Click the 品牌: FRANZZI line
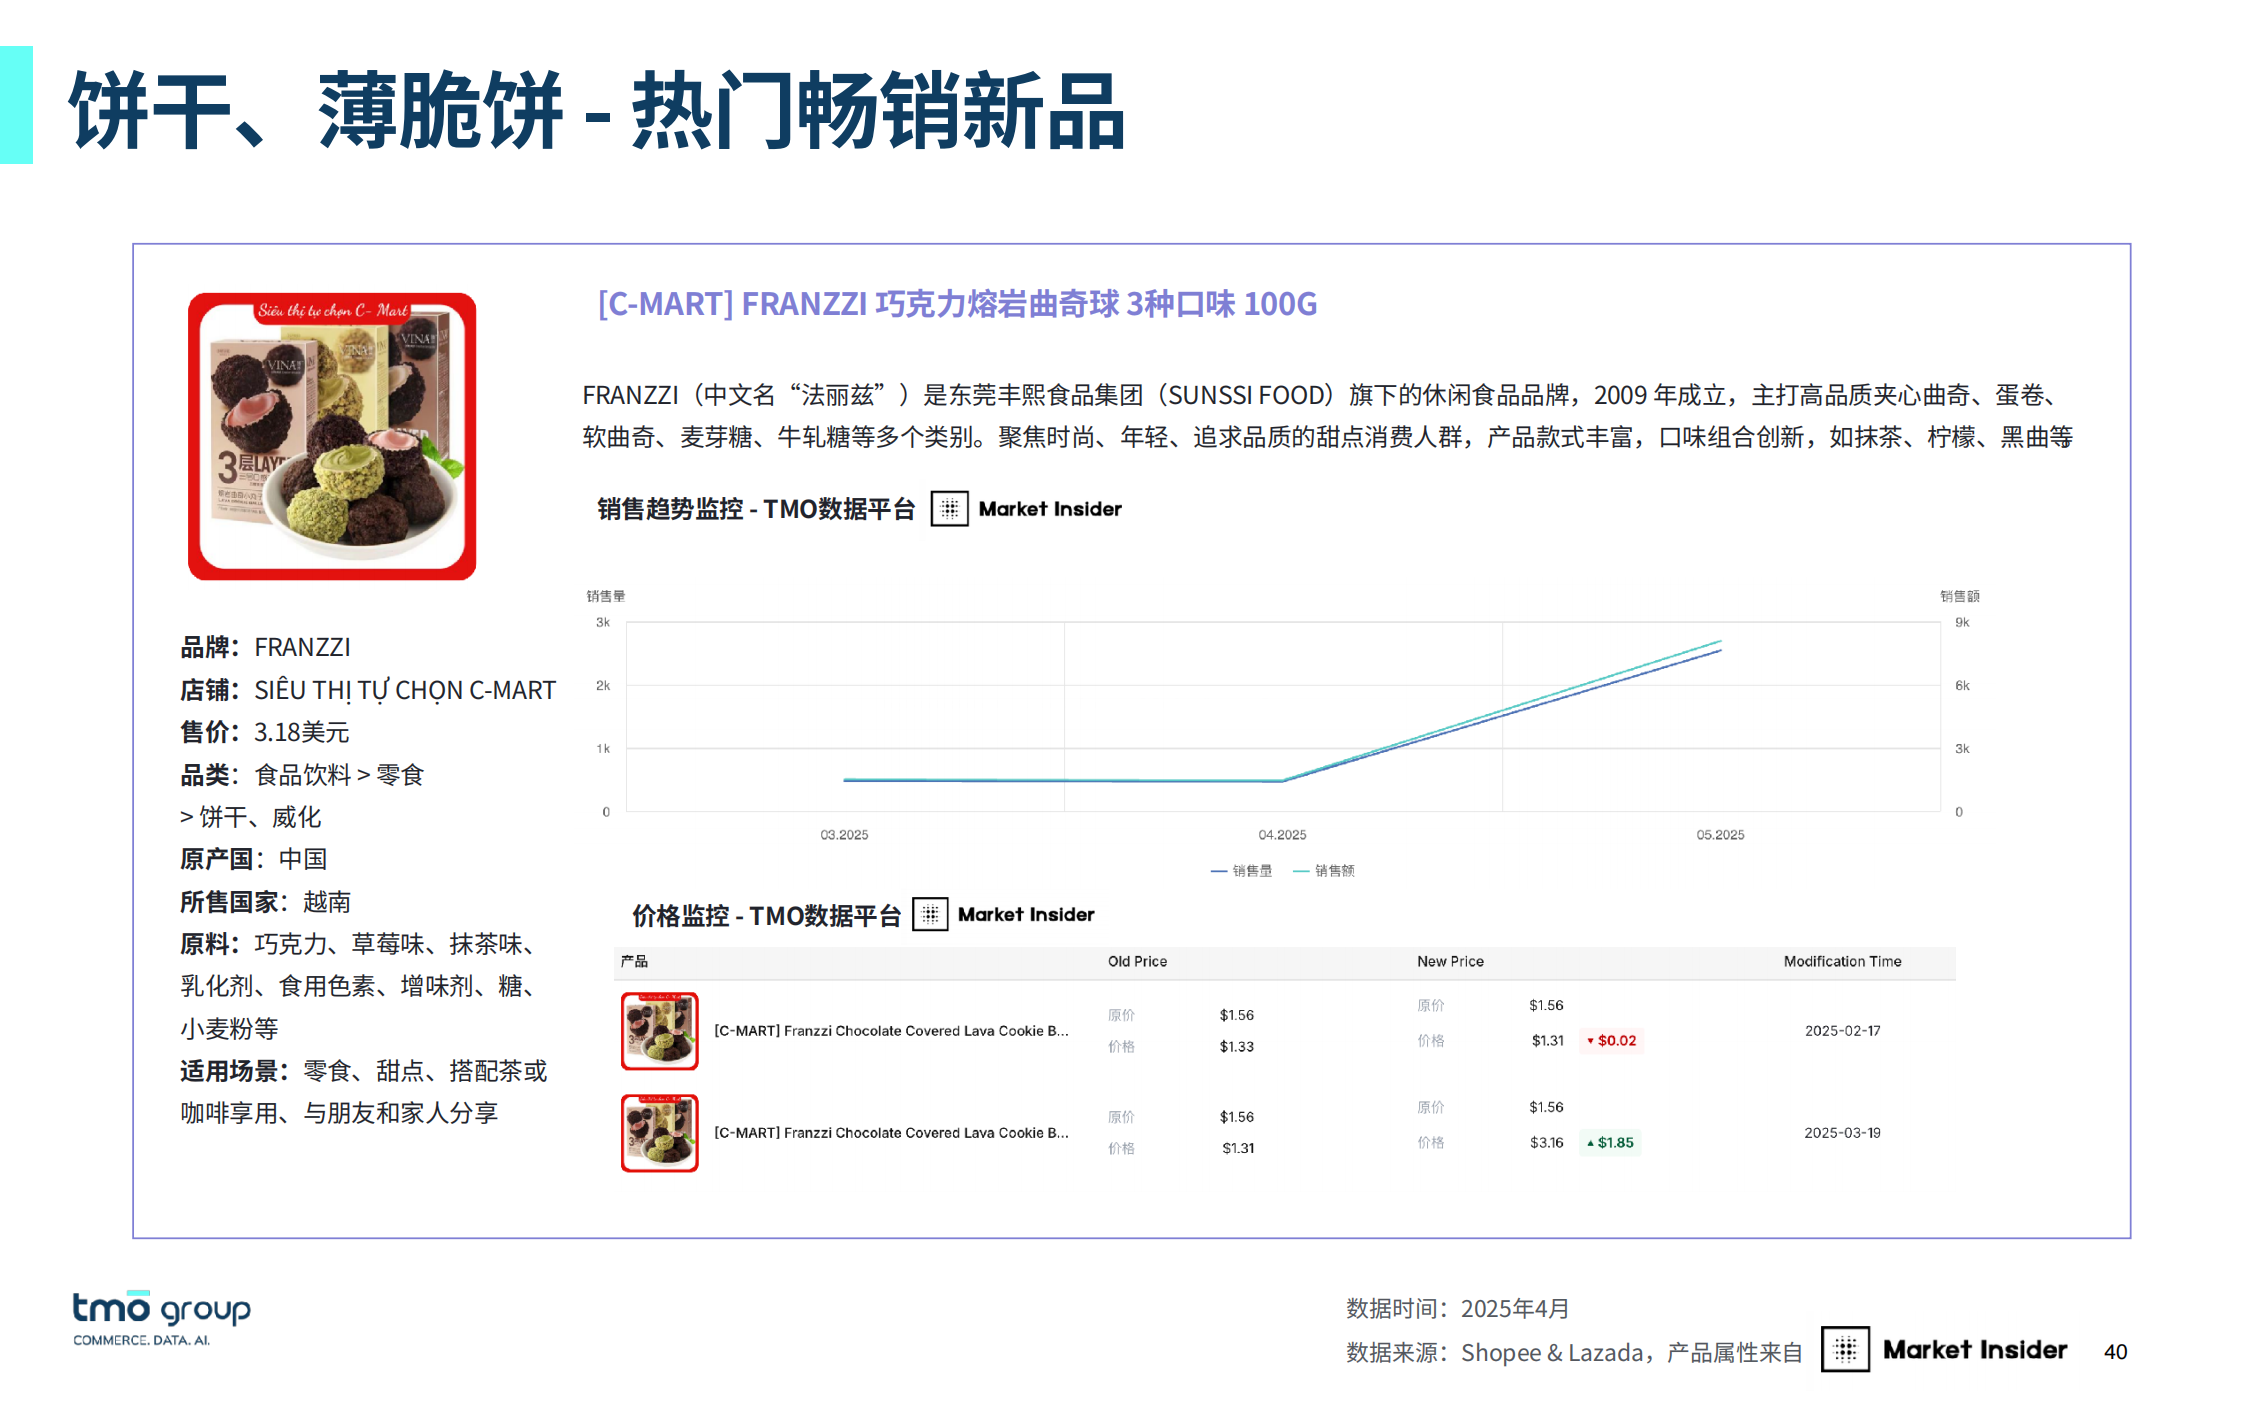2242x1402 pixels. pyautogui.click(x=265, y=648)
